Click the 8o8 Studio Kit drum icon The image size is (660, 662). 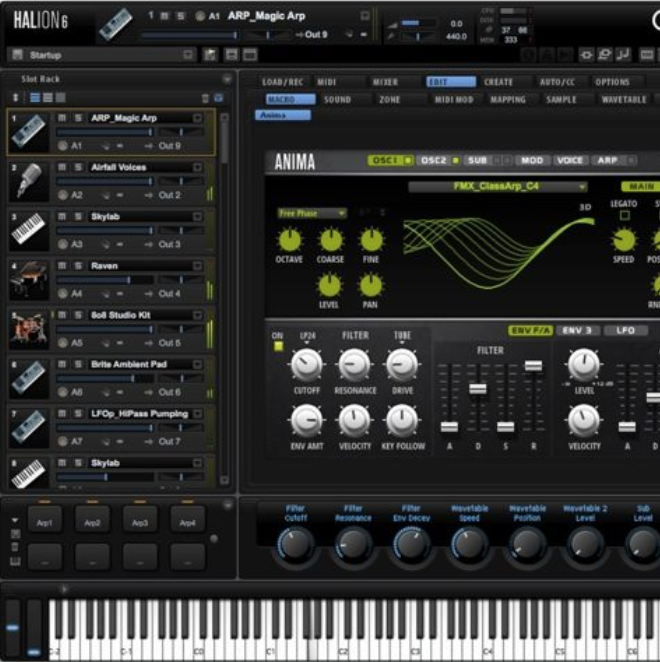(29, 329)
